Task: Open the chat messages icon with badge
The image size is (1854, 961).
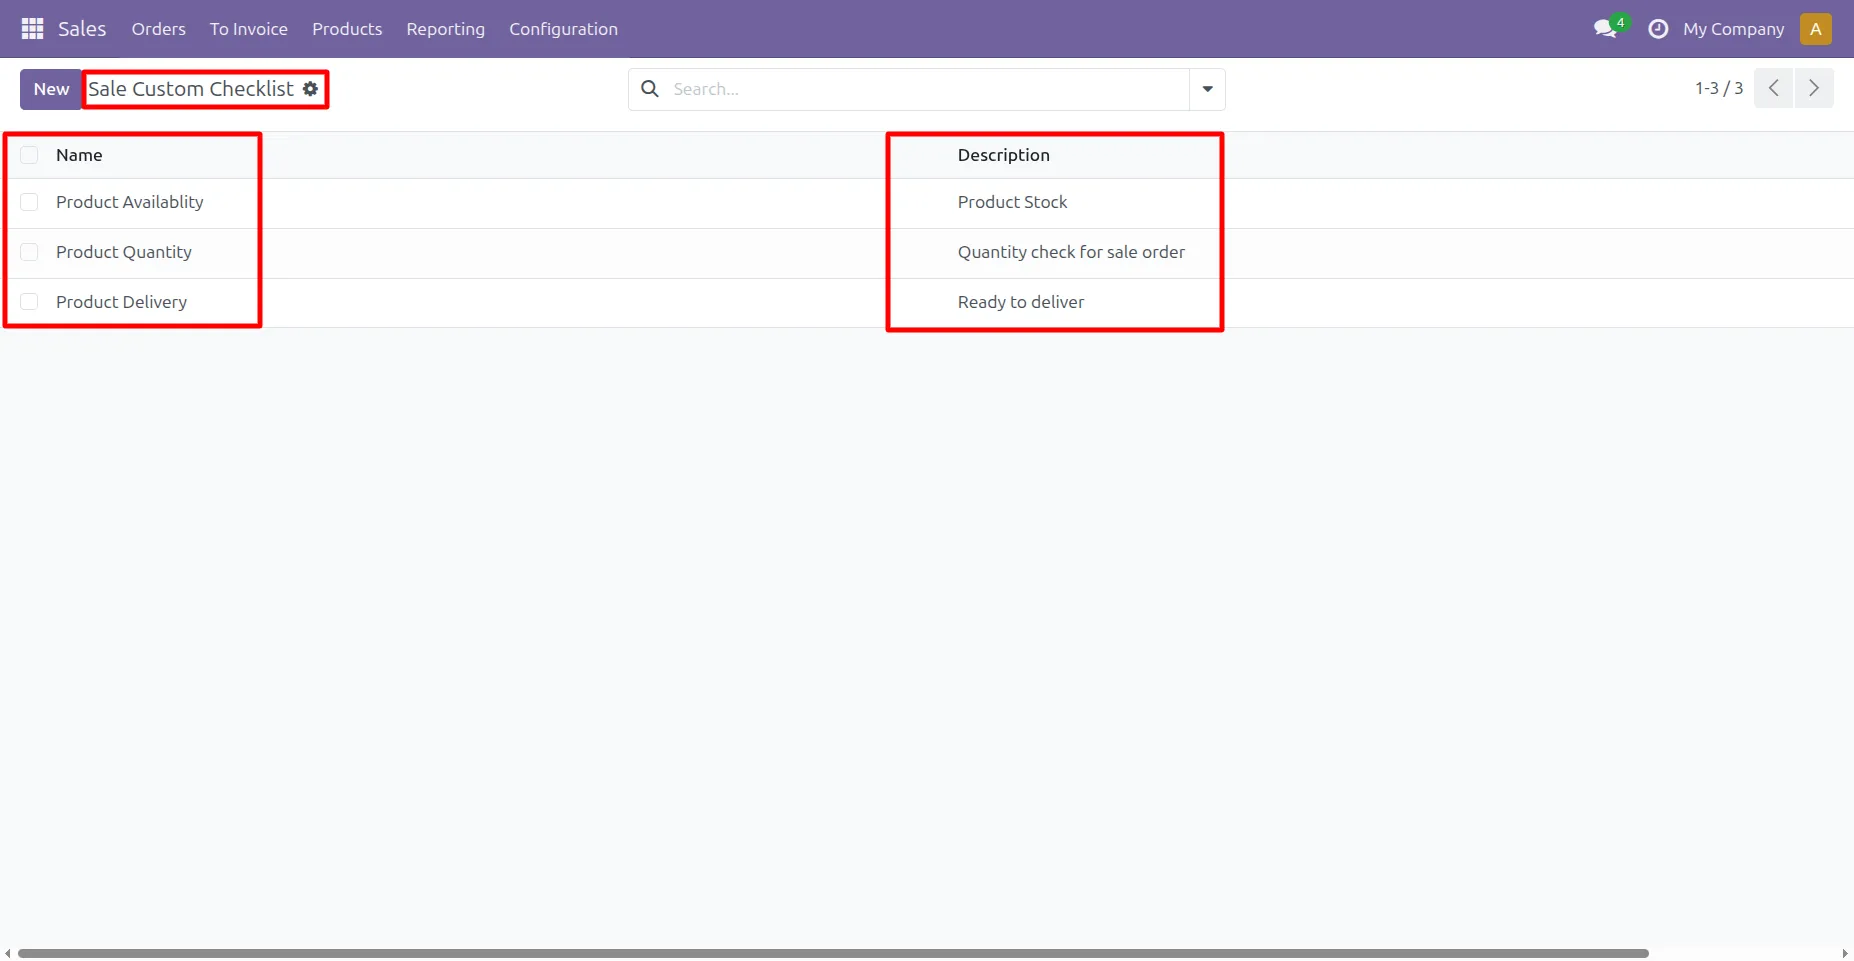Action: point(1606,29)
